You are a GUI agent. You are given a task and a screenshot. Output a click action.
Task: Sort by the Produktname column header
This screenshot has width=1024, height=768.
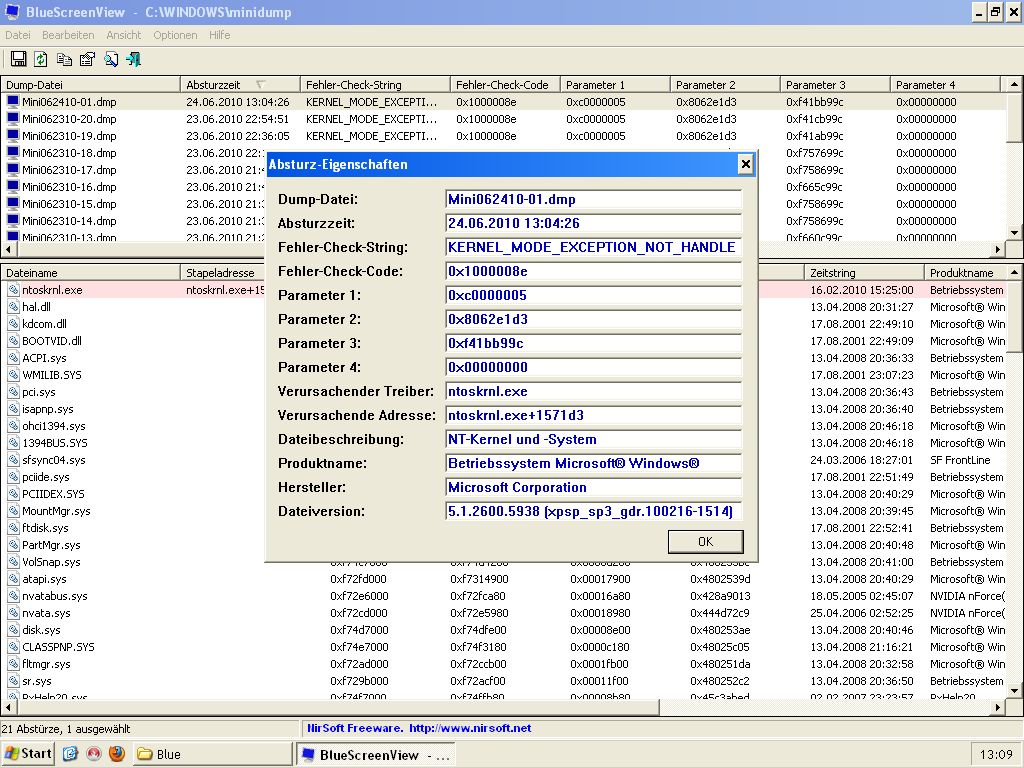967,273
